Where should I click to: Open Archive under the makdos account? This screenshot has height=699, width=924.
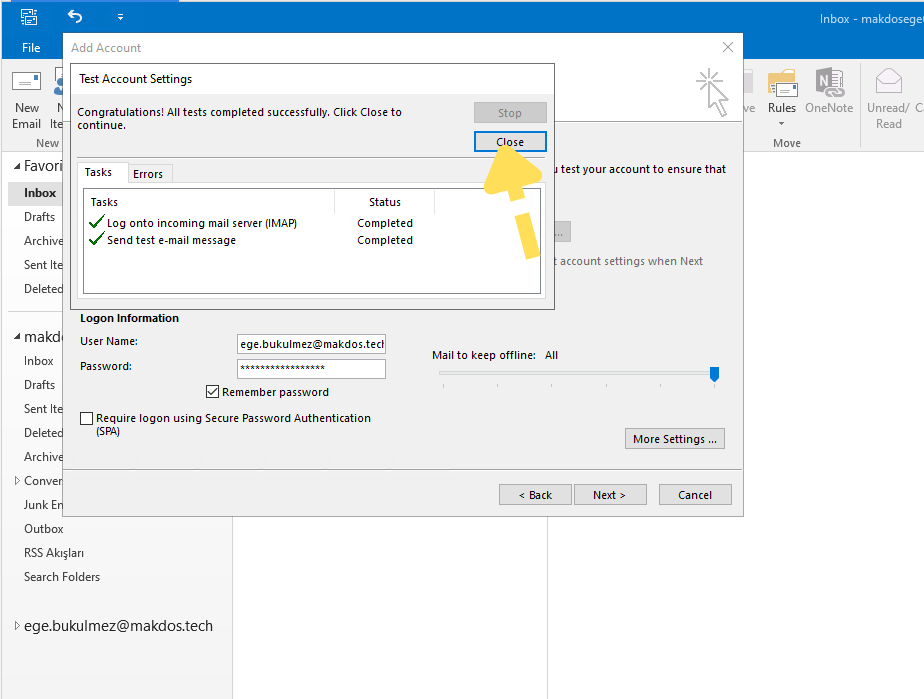tap(42, 457)
